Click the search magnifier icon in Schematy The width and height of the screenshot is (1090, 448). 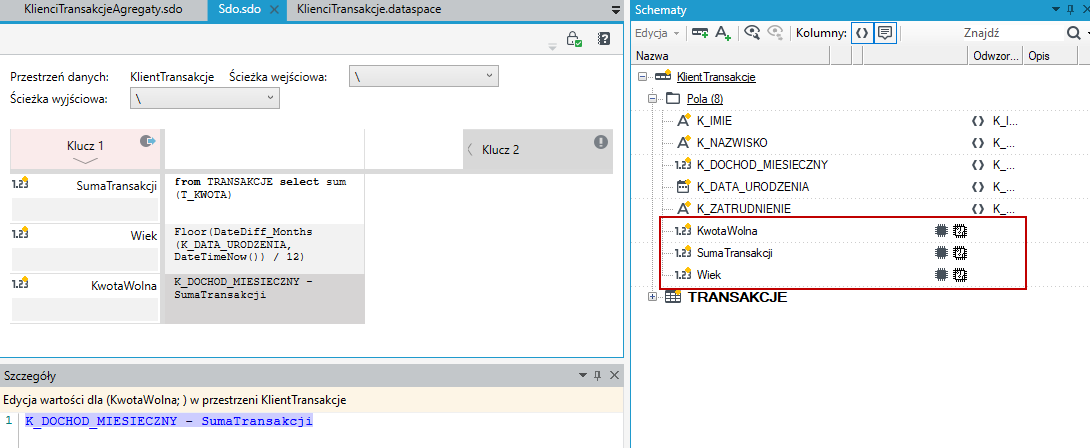(1073, 33)
